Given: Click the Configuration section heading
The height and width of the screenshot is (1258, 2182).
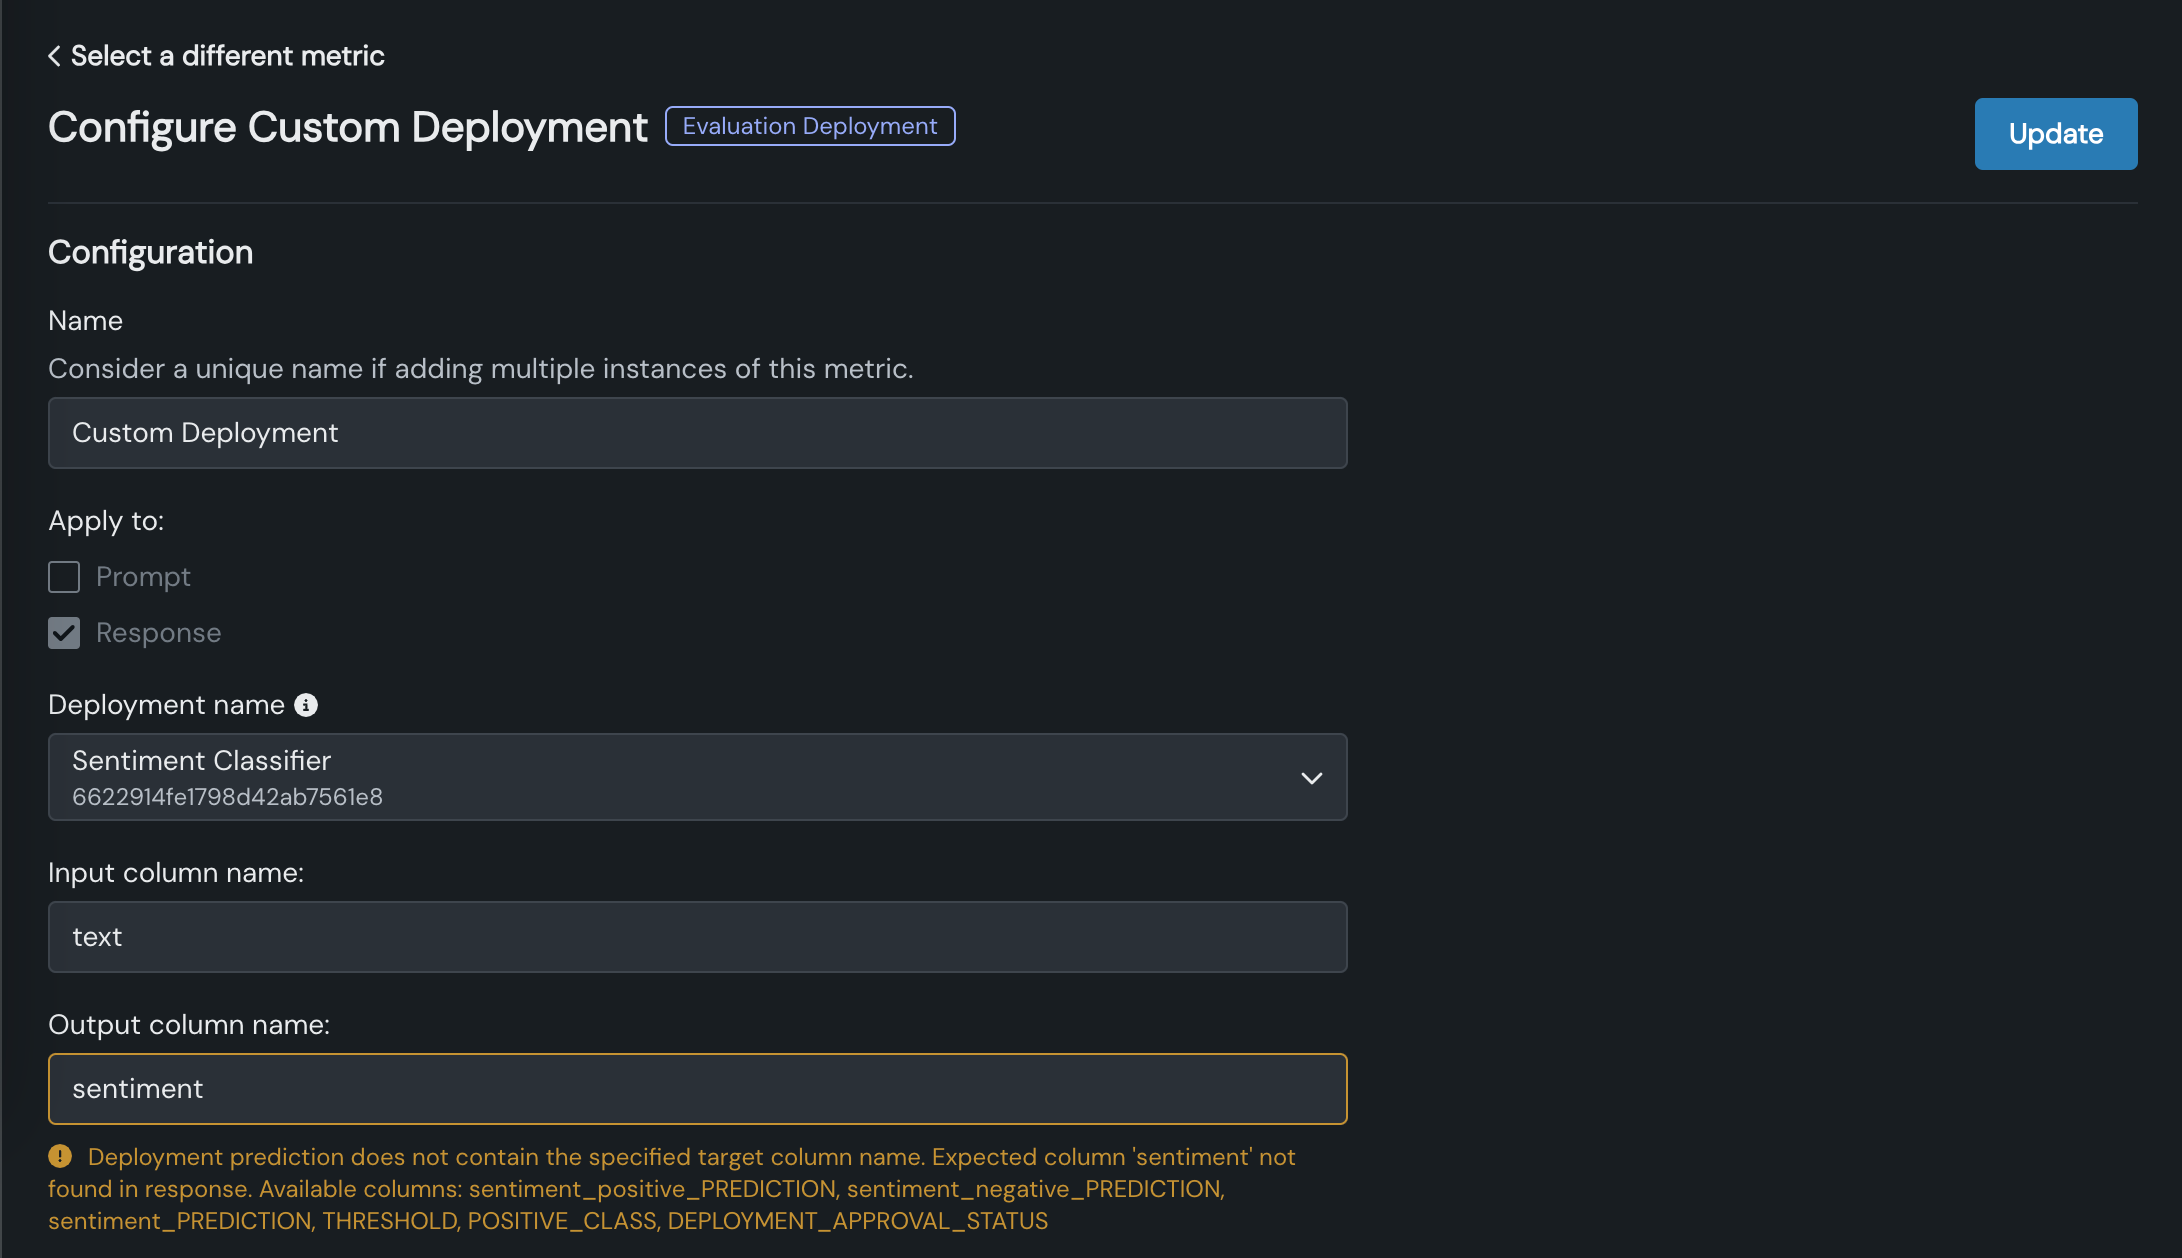Looking at the screenshot, I should (x=150, y=252).
